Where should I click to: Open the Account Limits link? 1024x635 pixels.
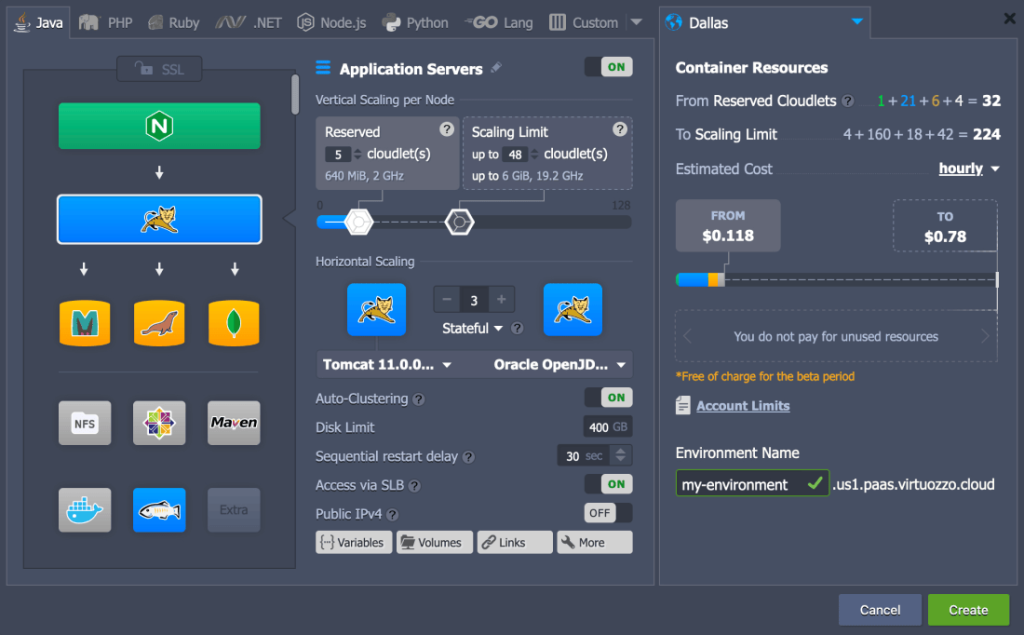pos(742,406)
